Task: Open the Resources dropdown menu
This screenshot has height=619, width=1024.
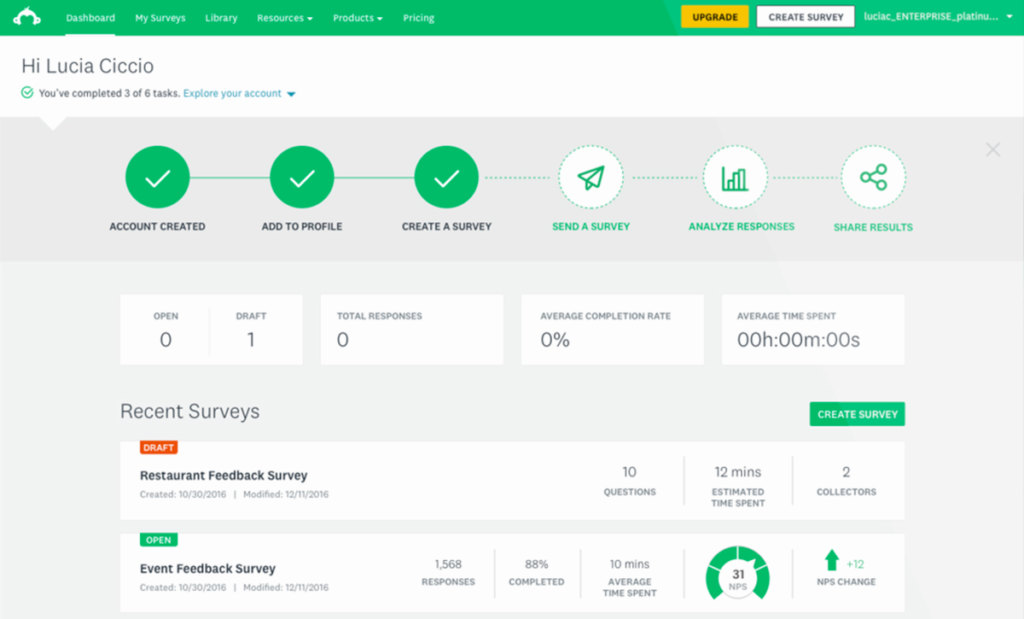Action: [x=284, y=18]
